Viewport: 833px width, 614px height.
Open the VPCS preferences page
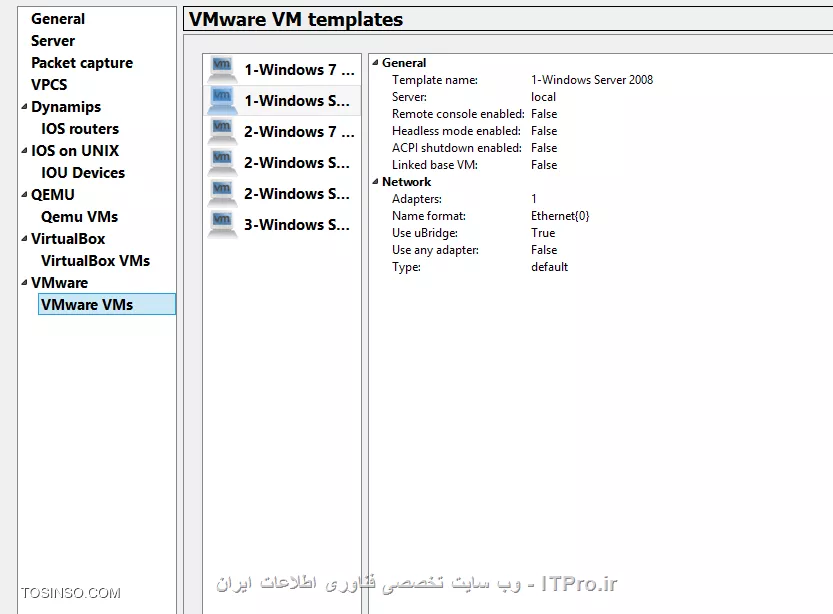pos(49,84)
